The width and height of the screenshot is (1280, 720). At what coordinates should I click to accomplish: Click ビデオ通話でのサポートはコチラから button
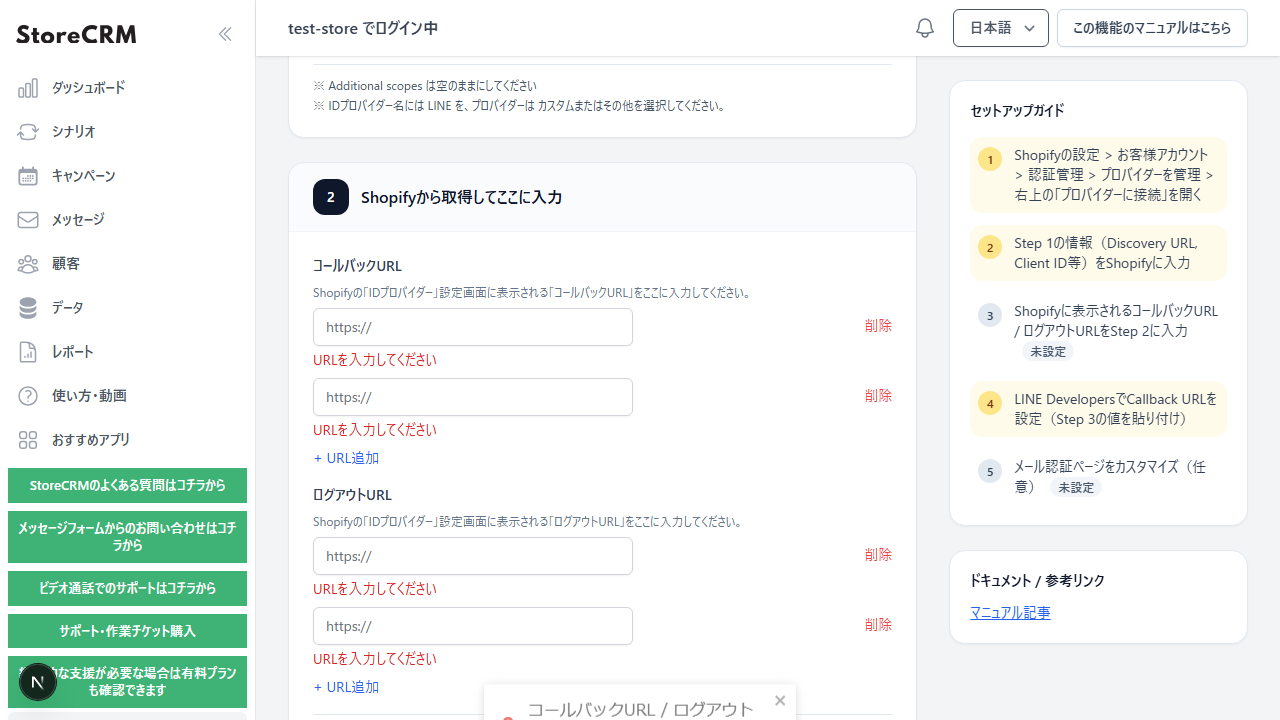(x=127, y=588)
